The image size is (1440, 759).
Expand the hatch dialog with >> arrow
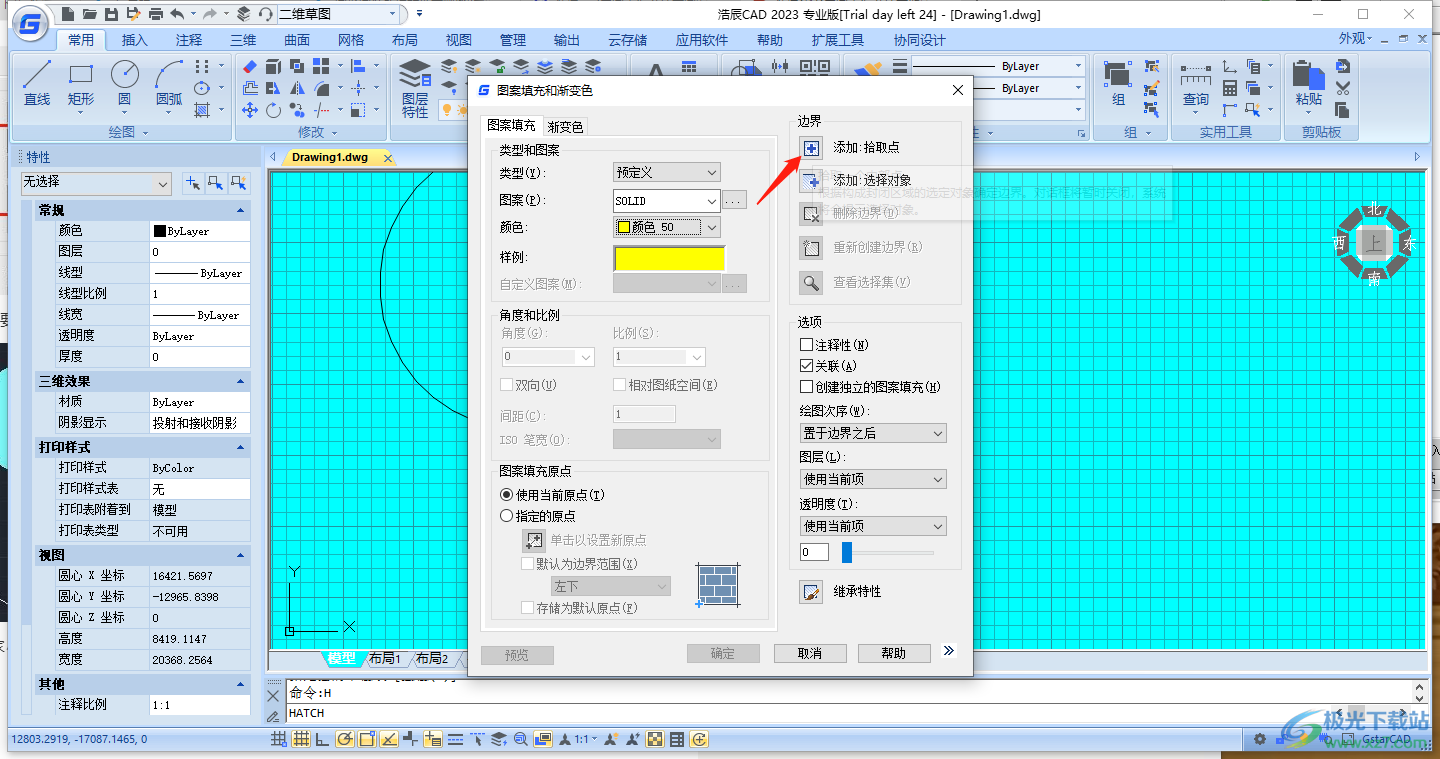[949, 651]
